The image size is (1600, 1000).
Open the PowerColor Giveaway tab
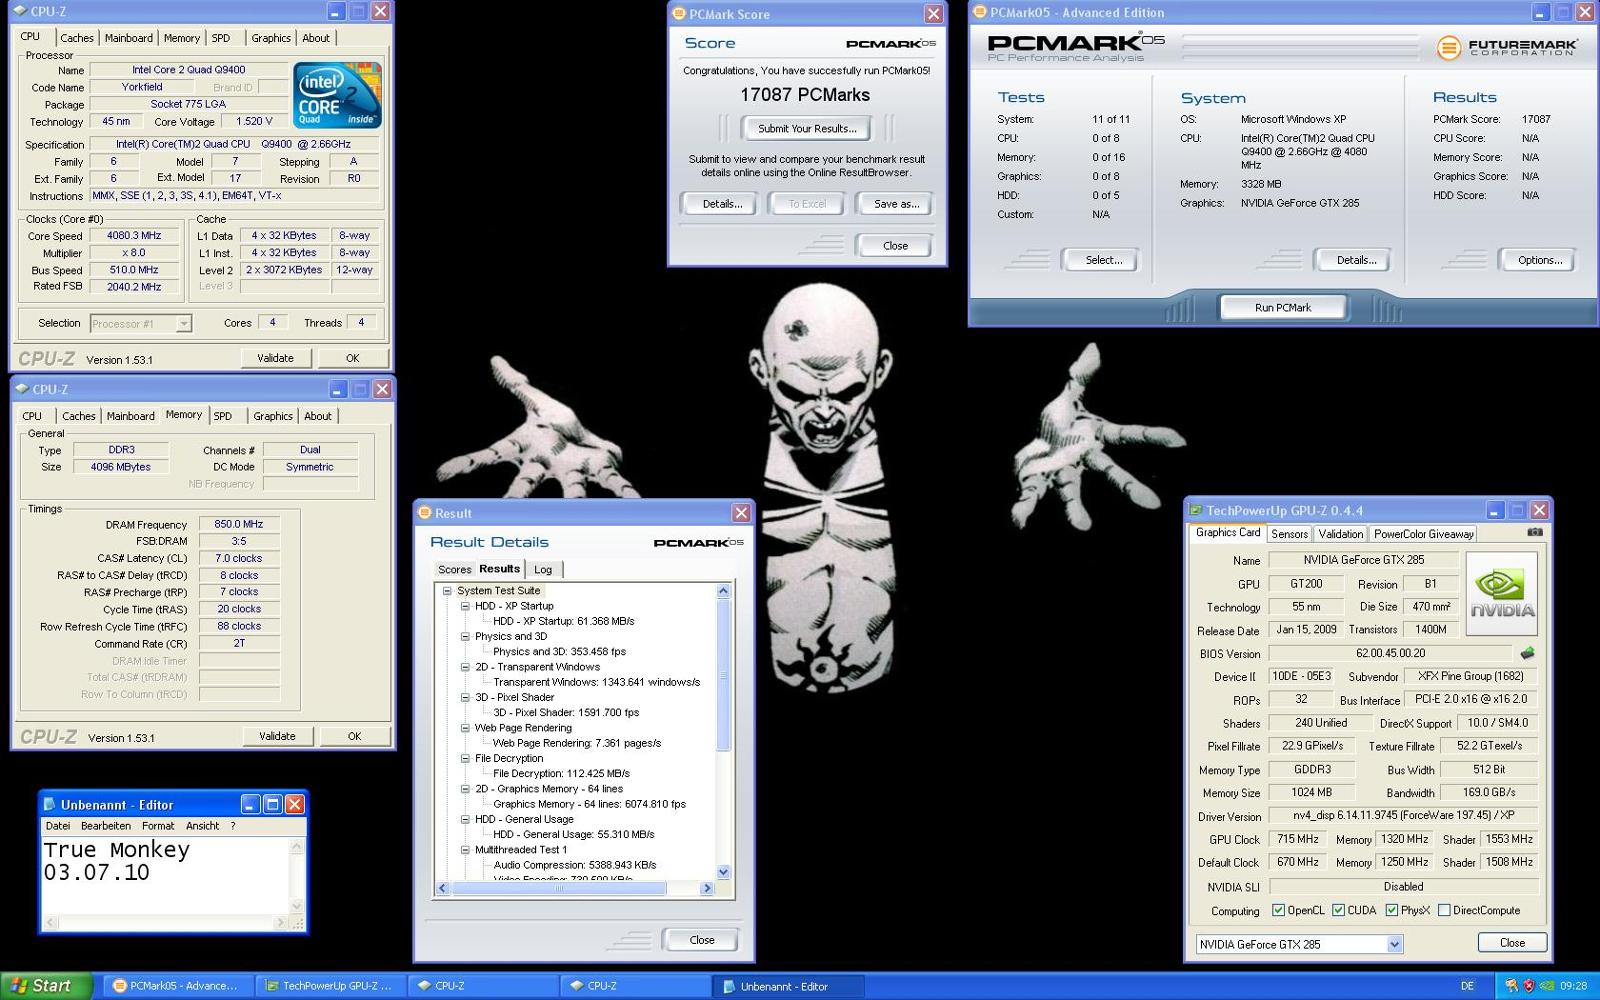pyautogui.click(x=1423, y=534)
